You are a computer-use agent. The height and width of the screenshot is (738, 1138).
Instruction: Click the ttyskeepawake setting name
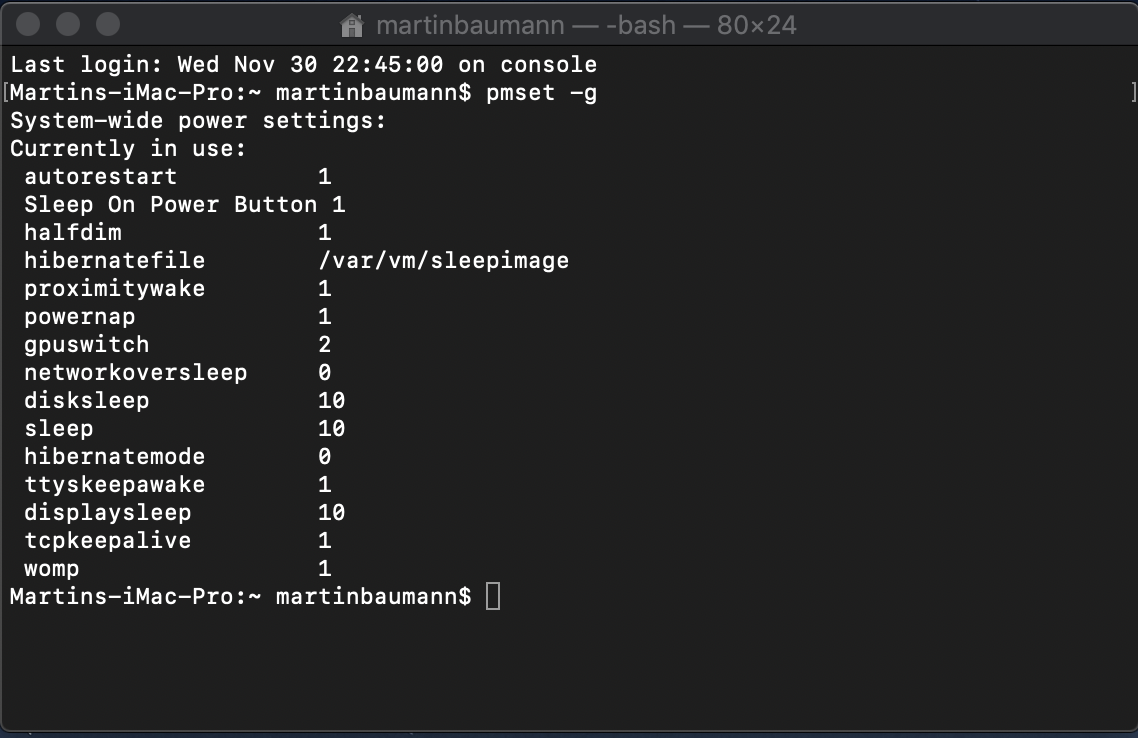(x=114, y=485)
